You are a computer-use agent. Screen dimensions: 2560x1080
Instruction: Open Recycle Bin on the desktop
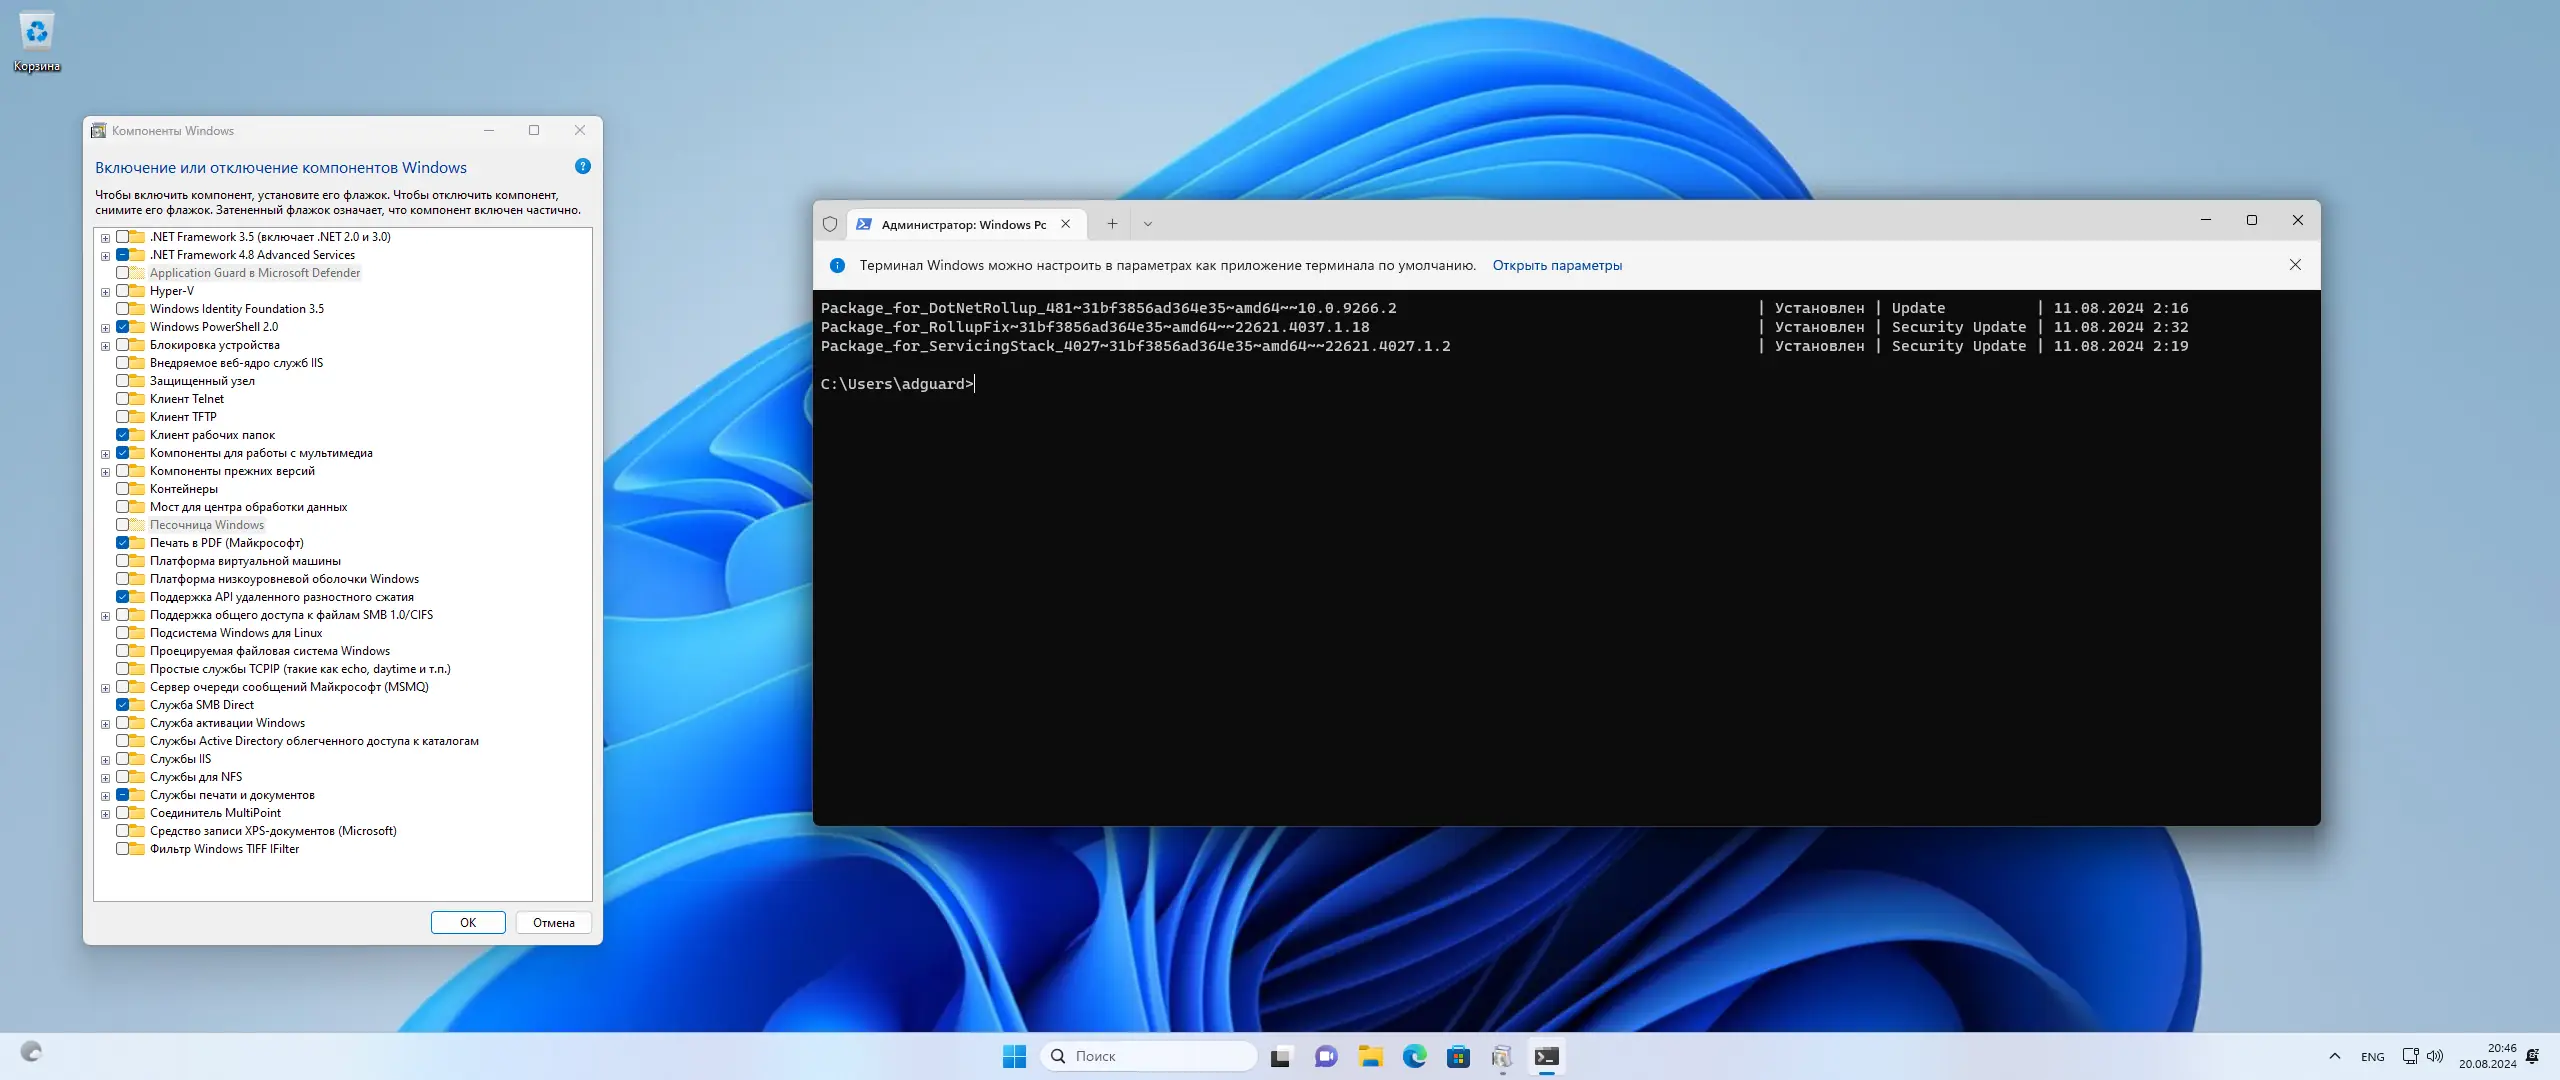37,34
